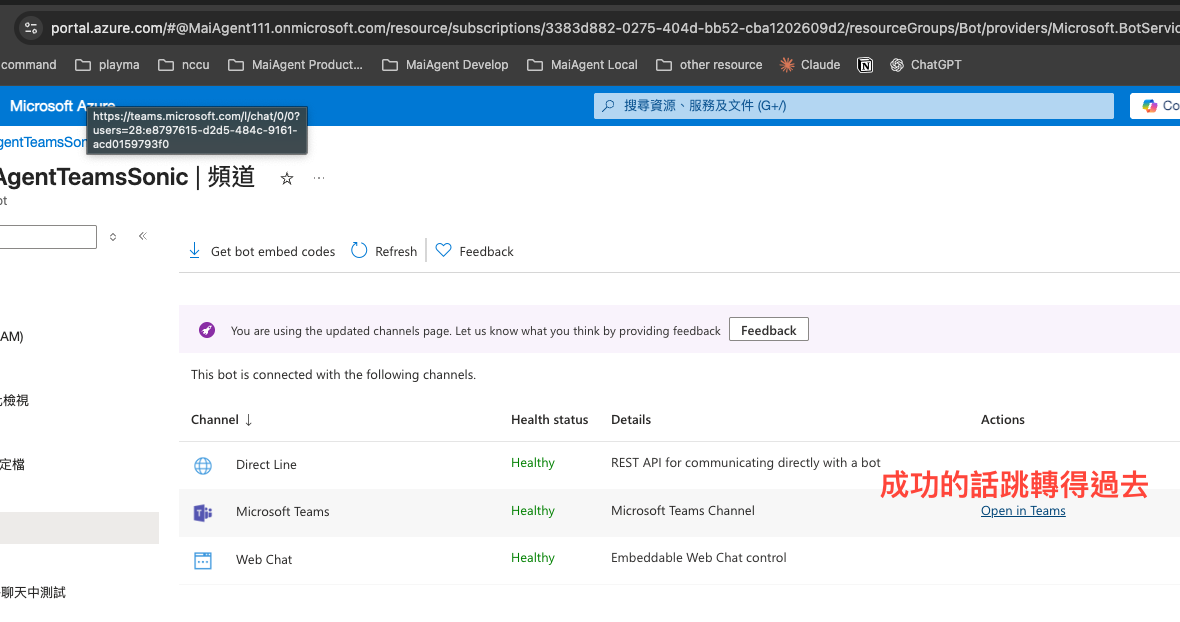Select the Direct Line globe icon

203,466
